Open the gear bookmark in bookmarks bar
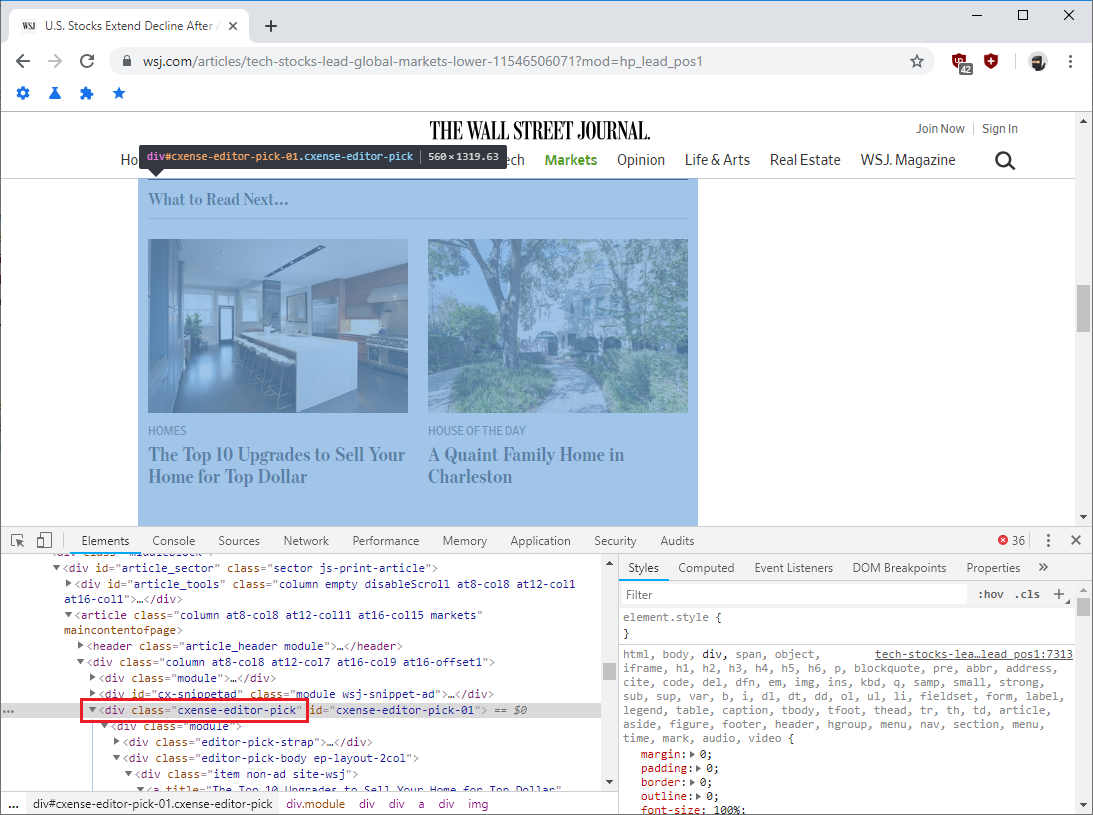The image size is (1093, 815). (x=23, y=93)
